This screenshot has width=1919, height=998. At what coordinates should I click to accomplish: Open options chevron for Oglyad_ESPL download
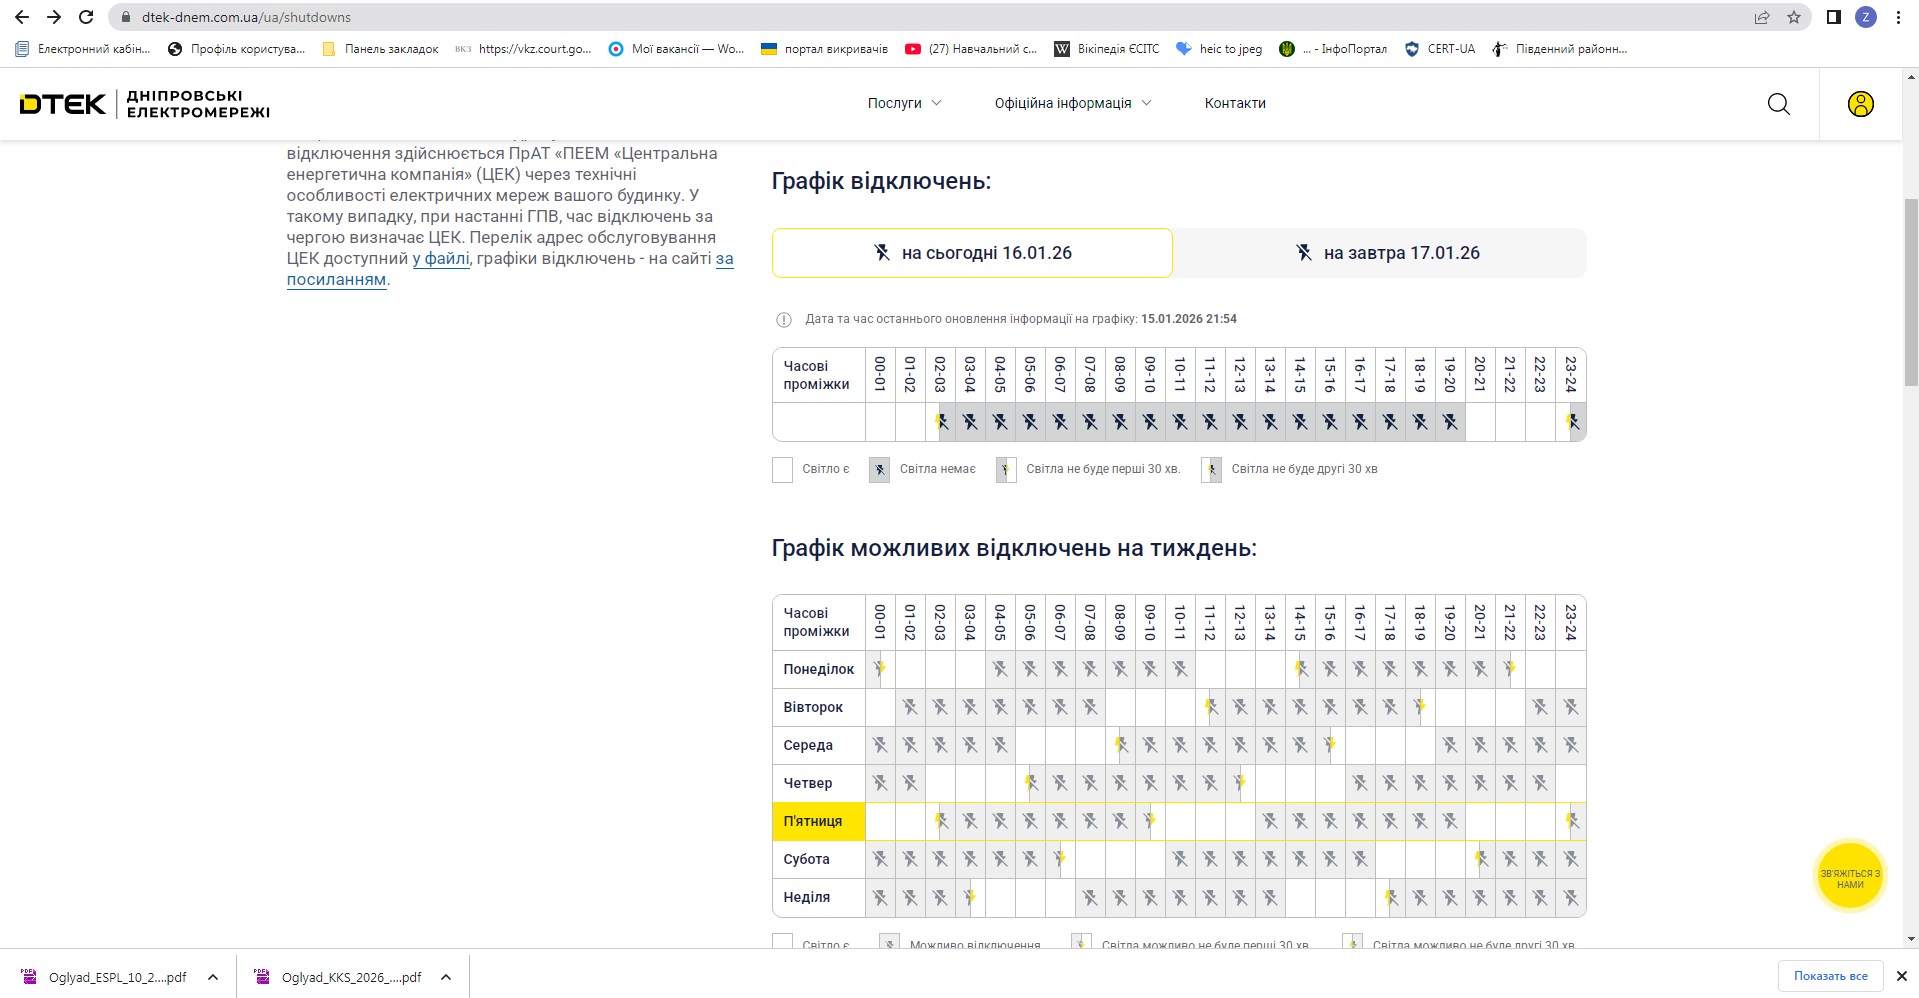pos(213,977)
